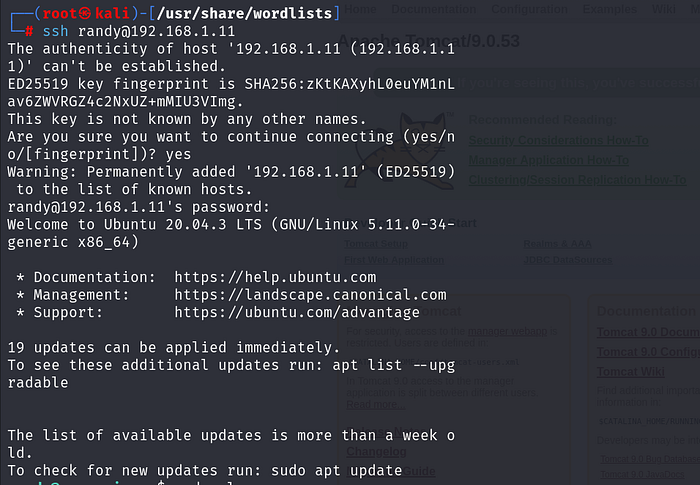Click the landscape.canonical.com management URL
Screen dimensions: 700x485
click(310, 295)
